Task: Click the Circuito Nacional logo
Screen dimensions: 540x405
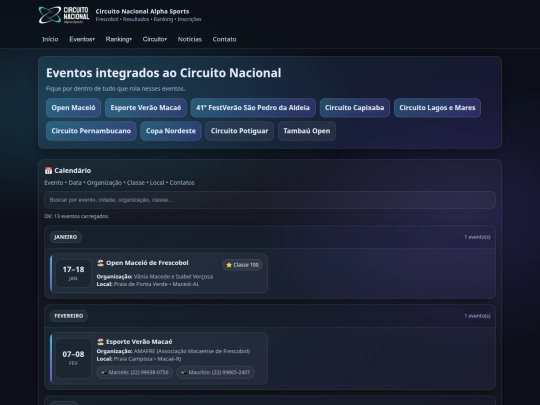Action: point(64,15)
